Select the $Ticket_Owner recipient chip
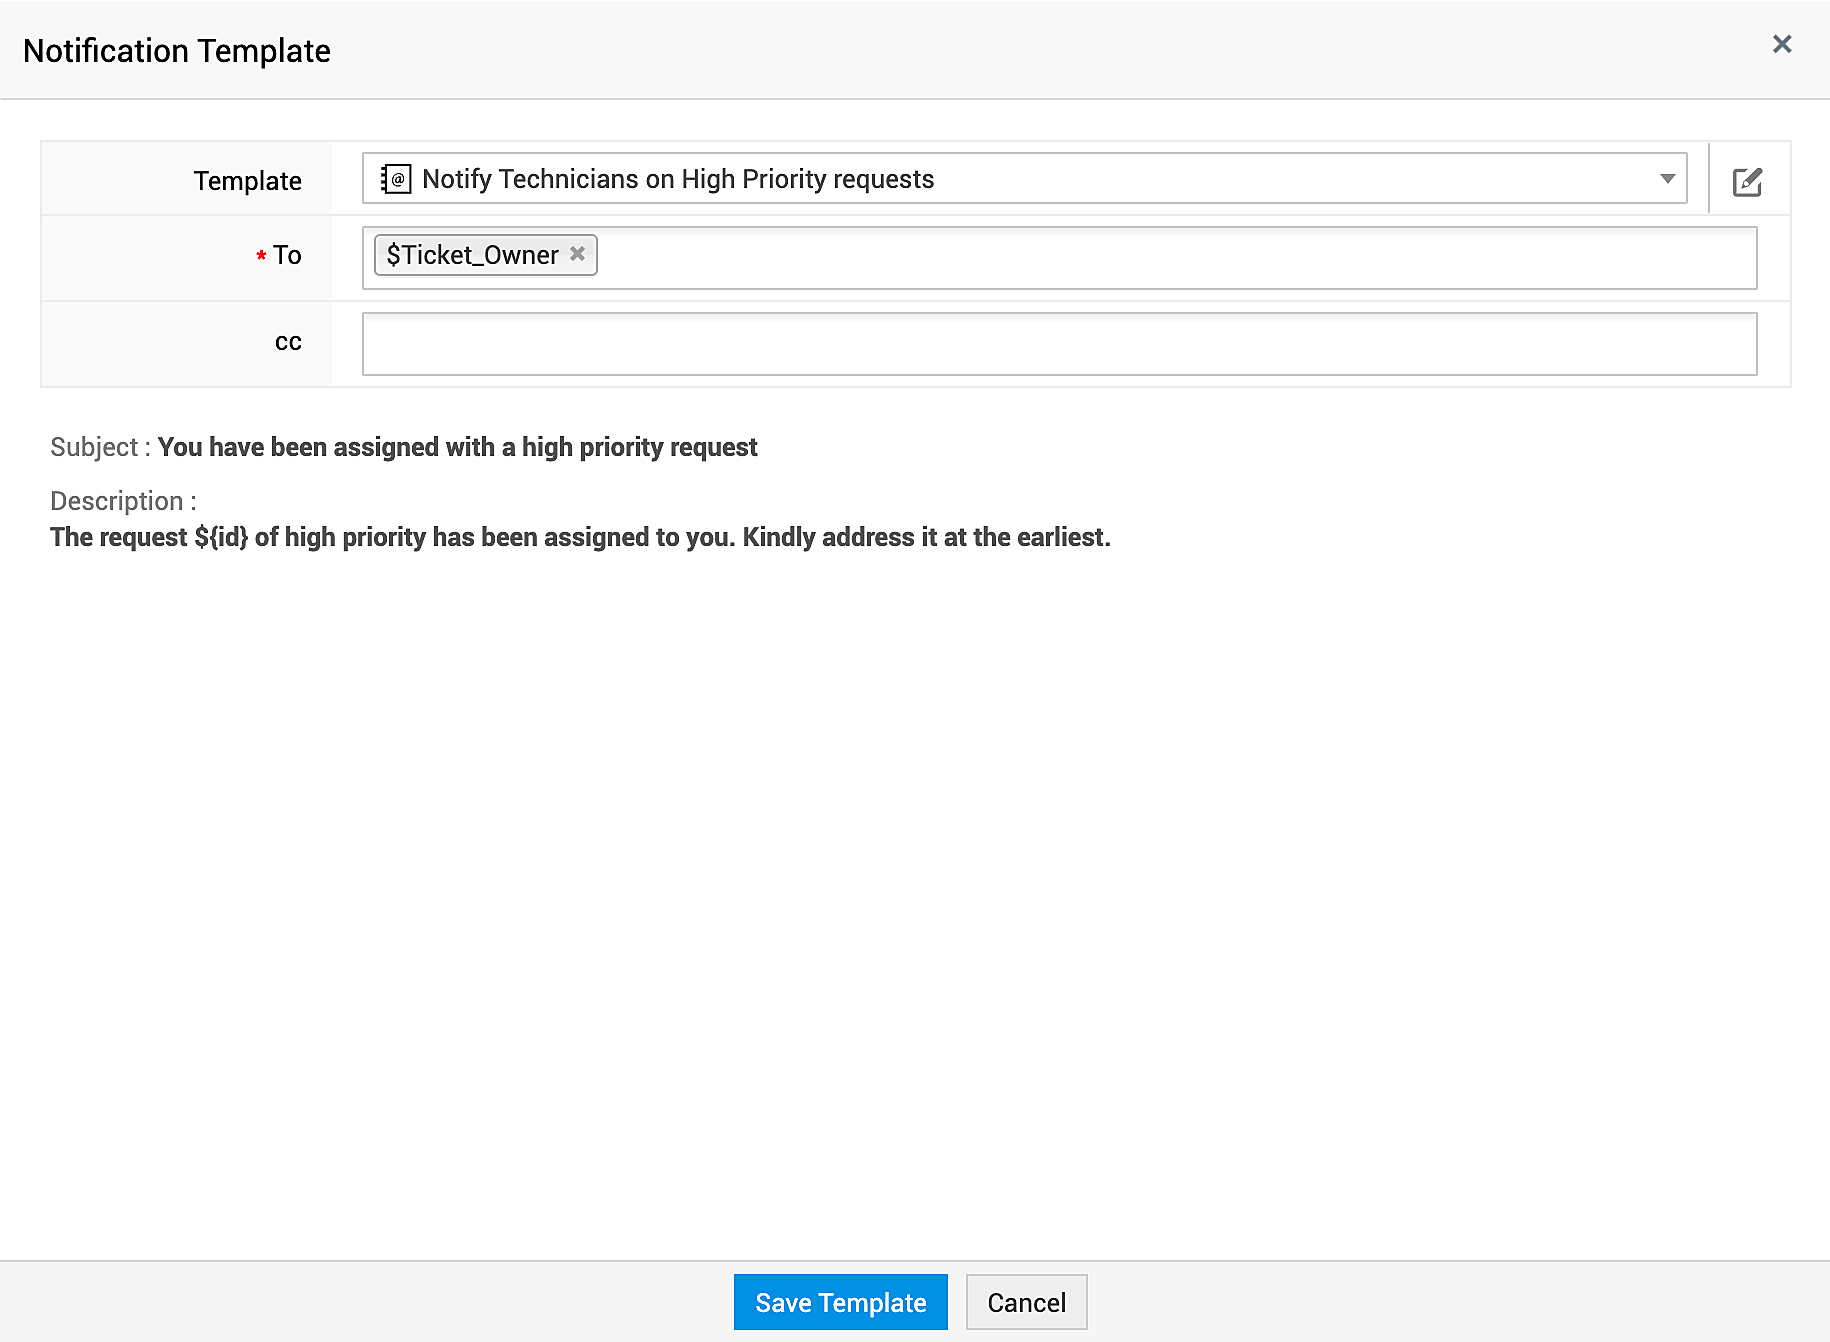The image size is (1830, 1342). click(x=472, y=255)
